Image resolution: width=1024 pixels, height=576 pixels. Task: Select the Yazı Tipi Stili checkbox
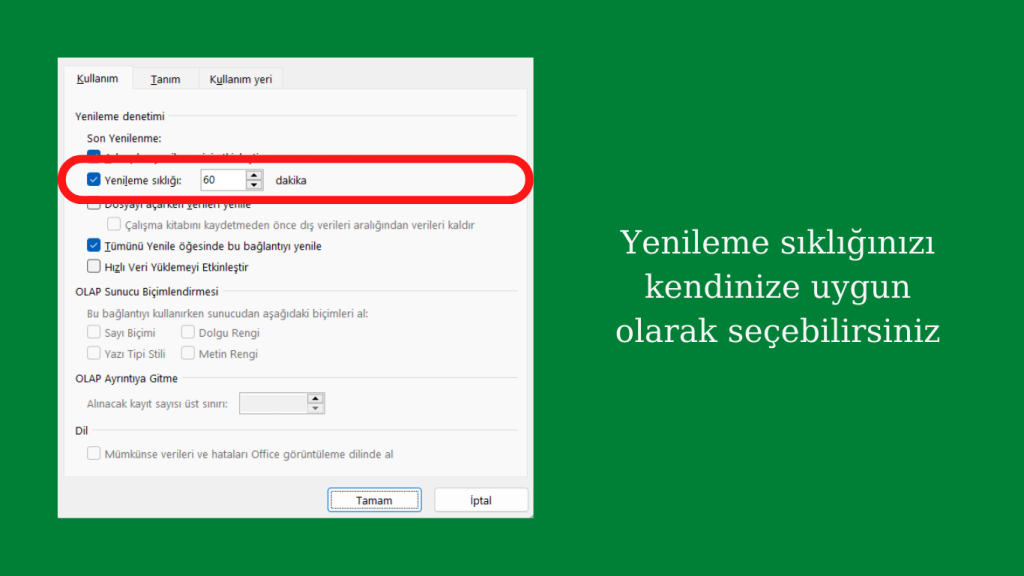coord(94,353)
